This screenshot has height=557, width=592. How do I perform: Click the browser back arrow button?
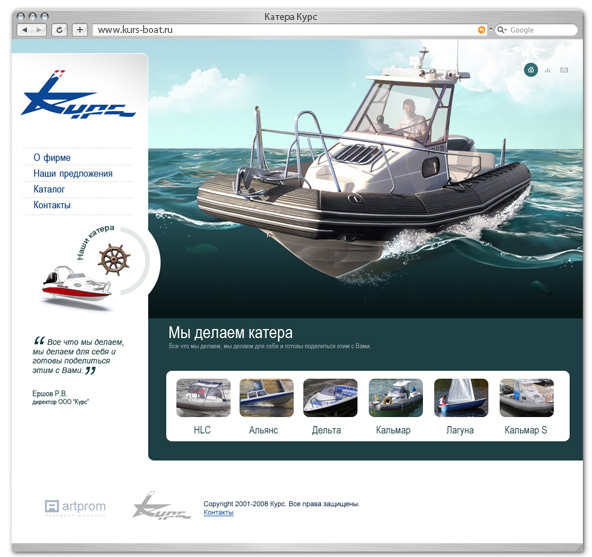click(x=25, y=30)
